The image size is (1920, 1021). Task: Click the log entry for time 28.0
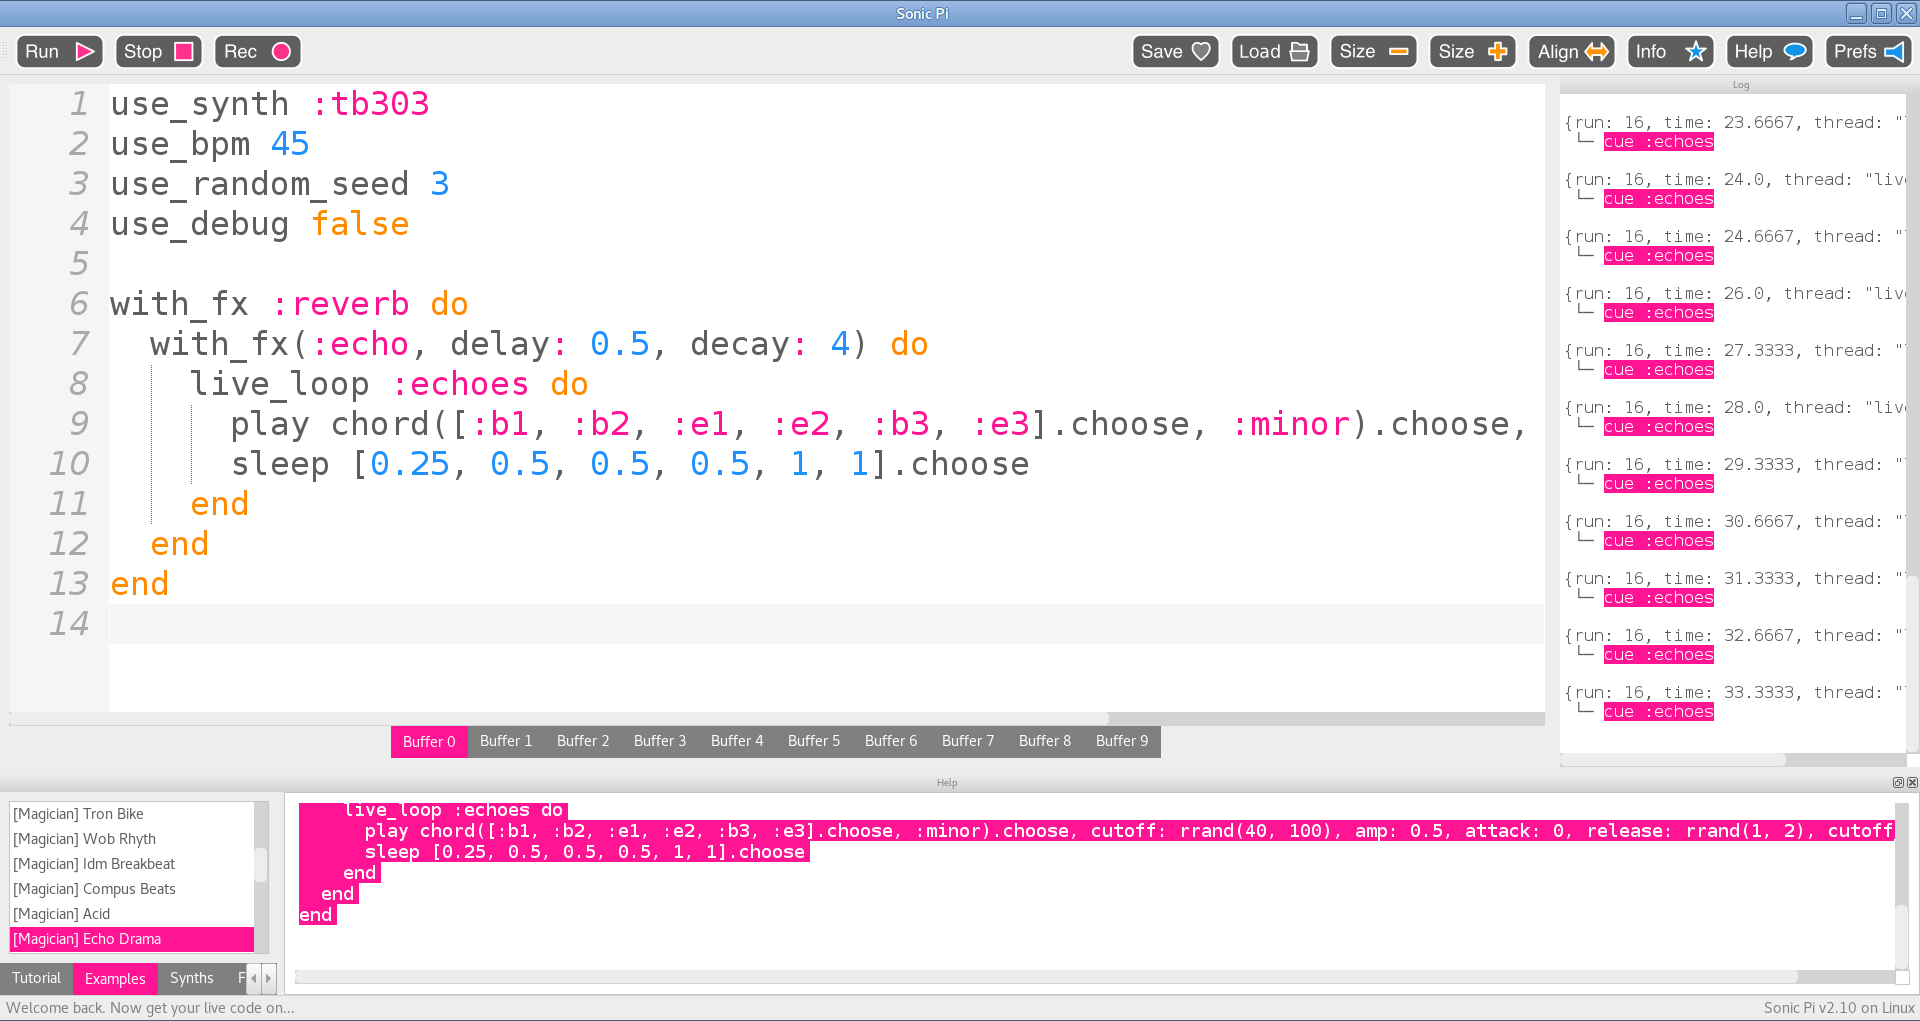(x=1735, y=408)
